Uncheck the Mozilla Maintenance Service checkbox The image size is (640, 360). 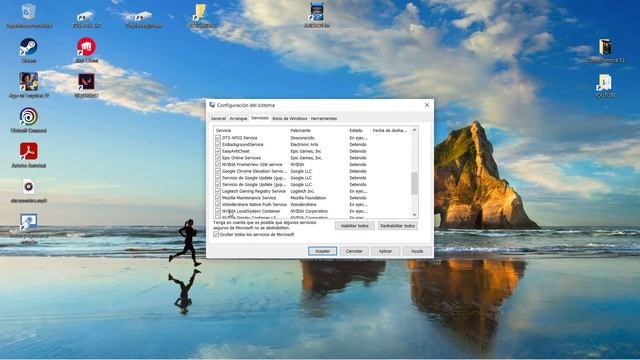[218, 198]
